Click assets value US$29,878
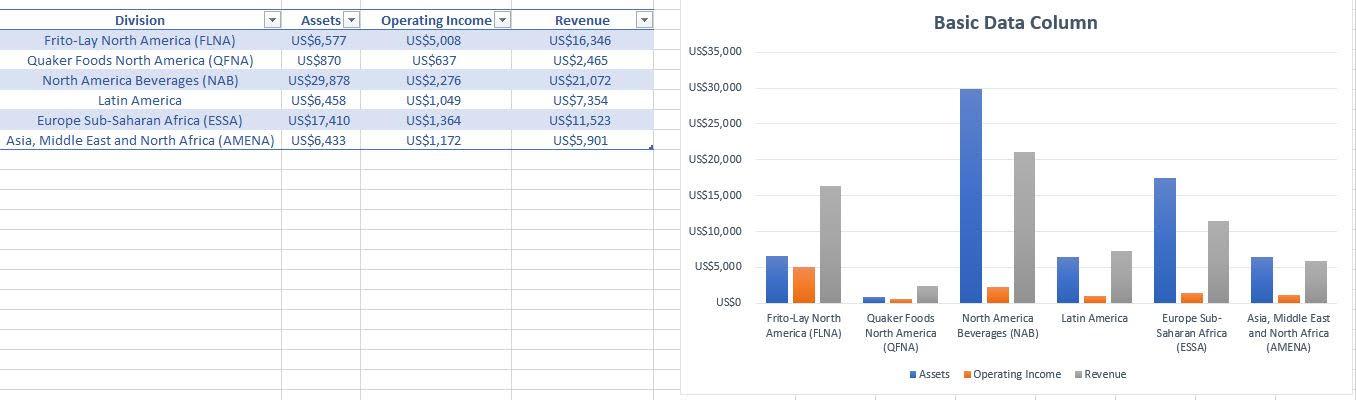The width and height of the screenshot is (1356, 400). 321,80
